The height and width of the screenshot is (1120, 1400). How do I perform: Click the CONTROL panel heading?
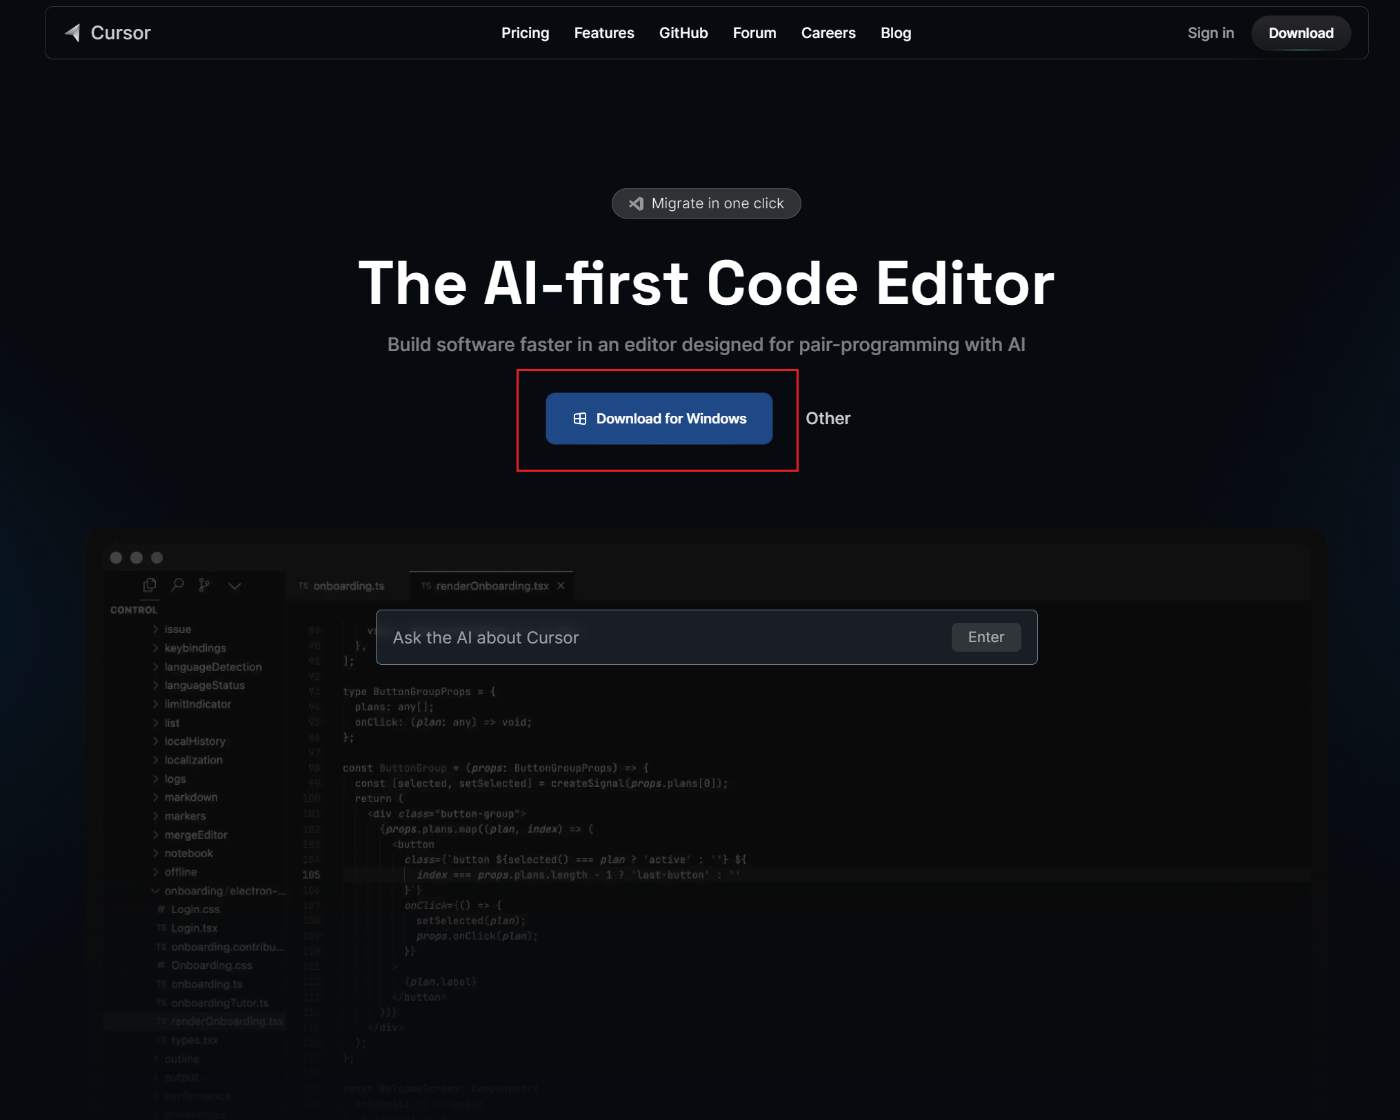[134, 610]
